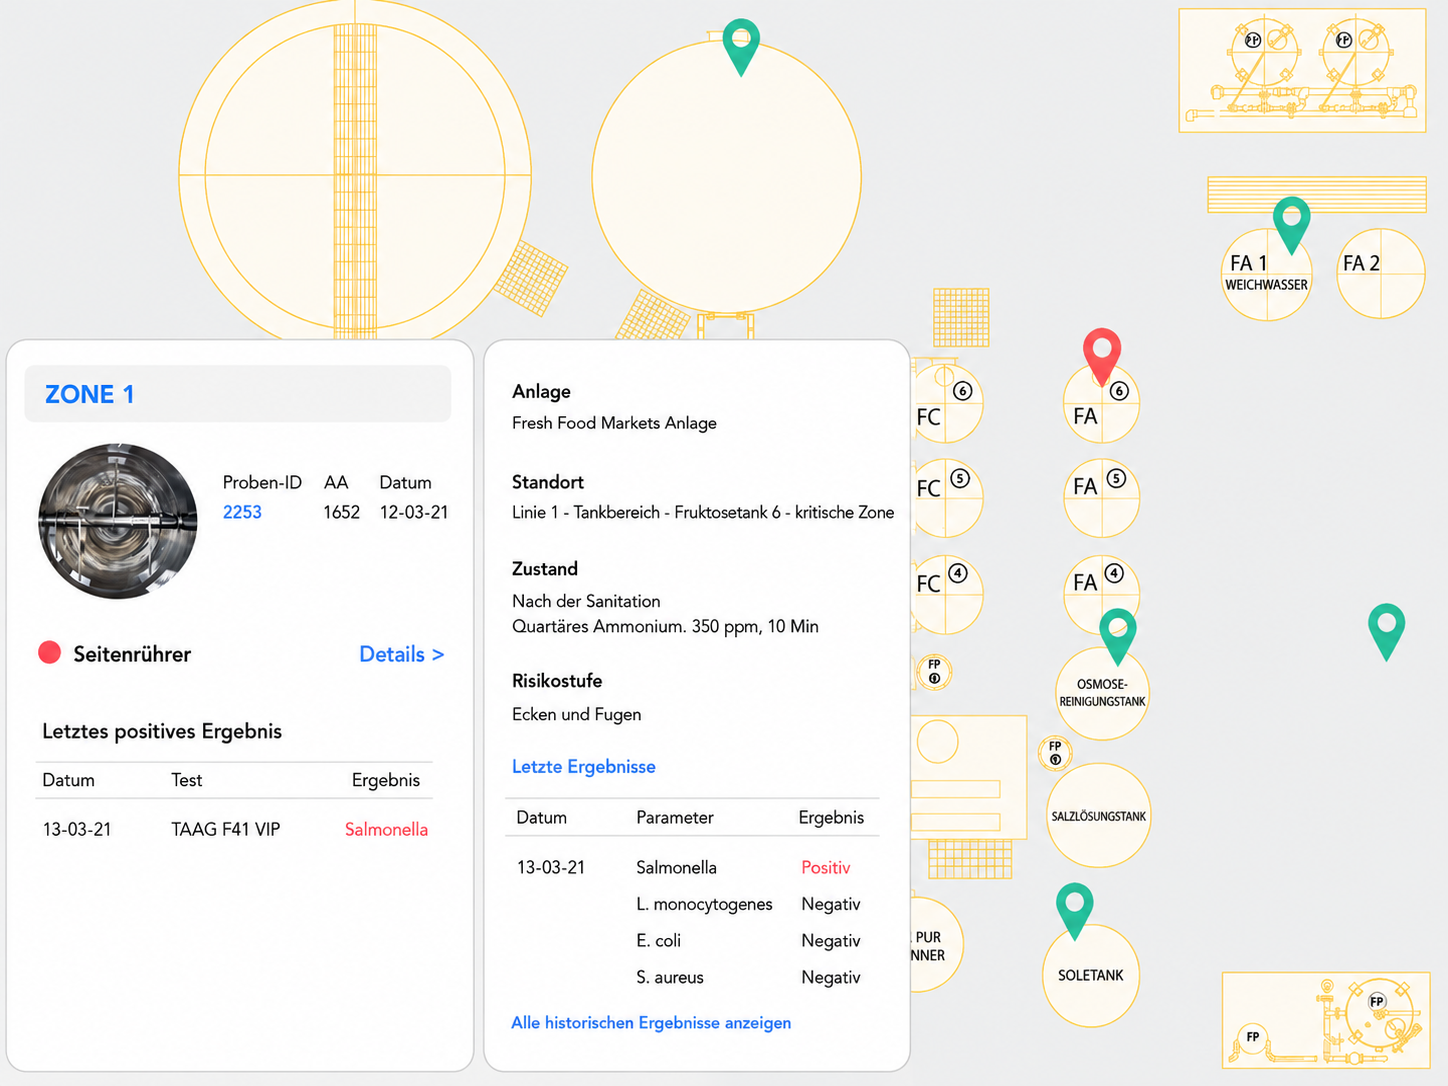Open Details link for Seitenrührer
The image size is (1448, 1086).
click(401, 654)
